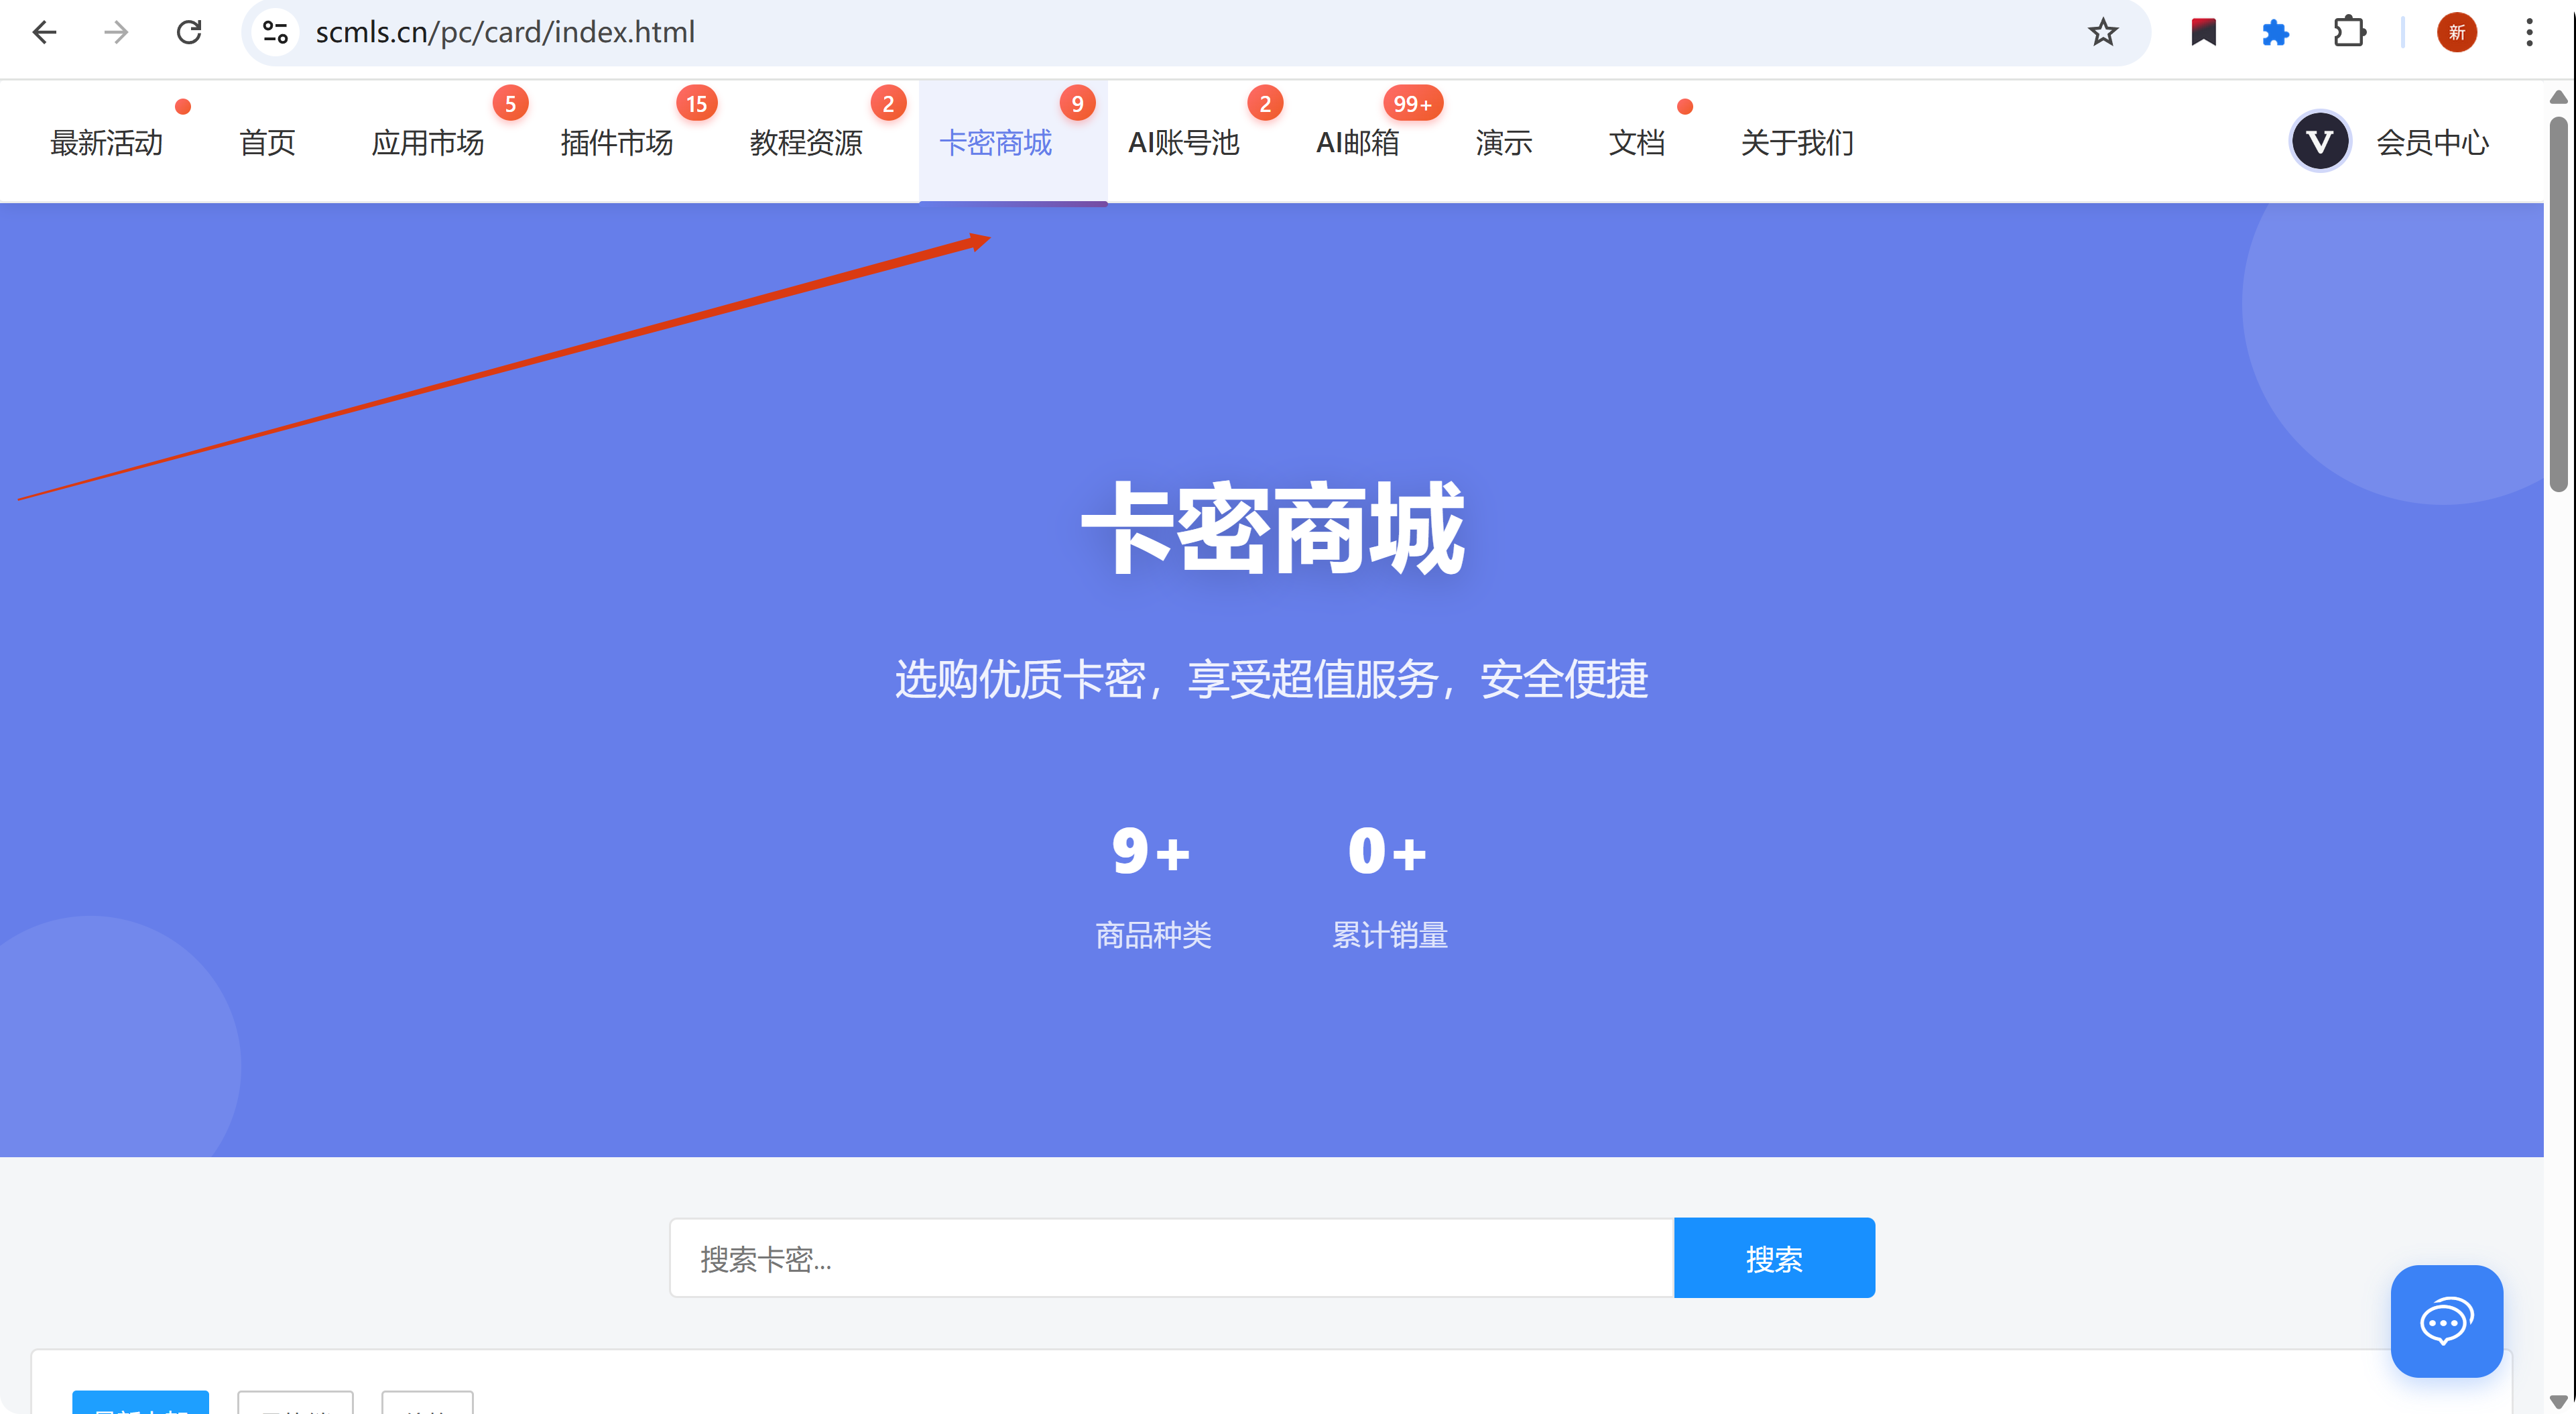Open the 会员中心 link
The image size is (2576, 1414).
[2431, 142]
